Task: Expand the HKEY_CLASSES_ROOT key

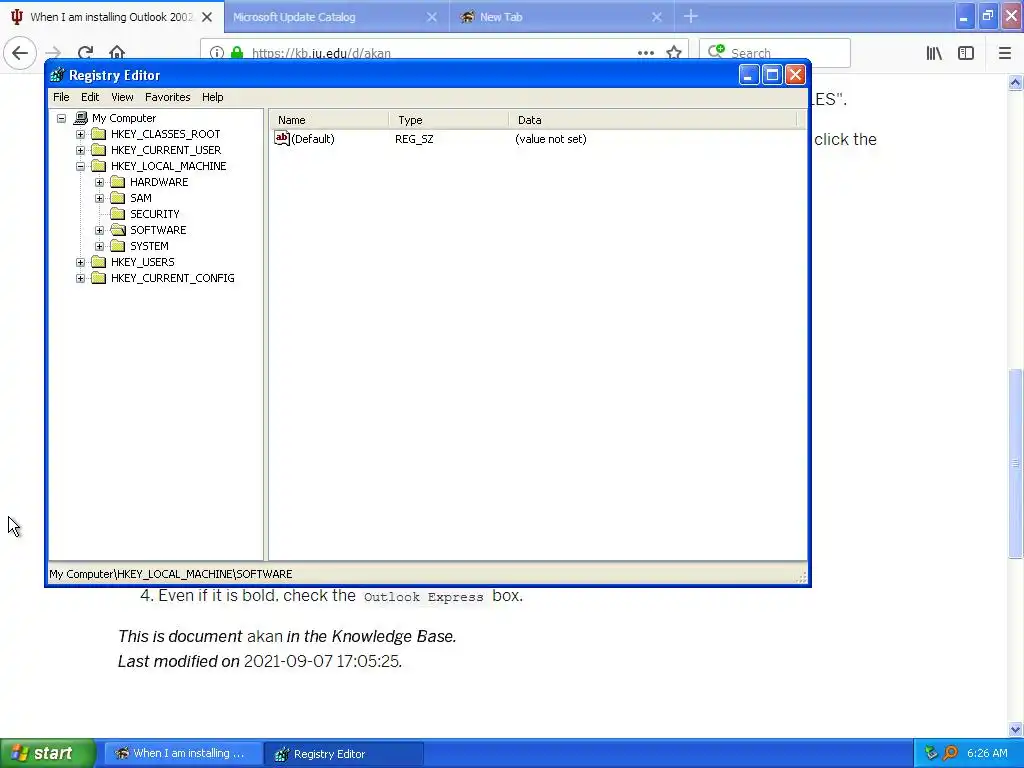Action: [80, 135]
